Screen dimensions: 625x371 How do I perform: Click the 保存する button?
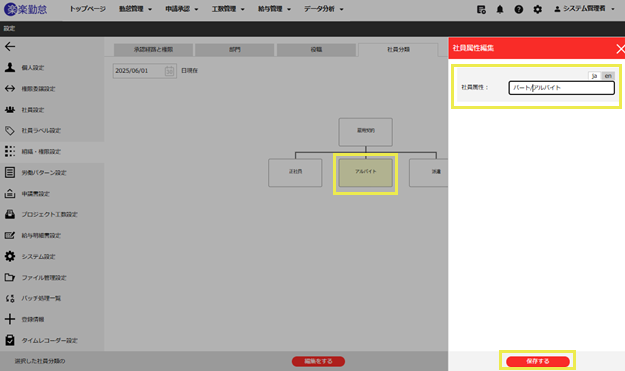pyautogui.click(x=538, y=361)
